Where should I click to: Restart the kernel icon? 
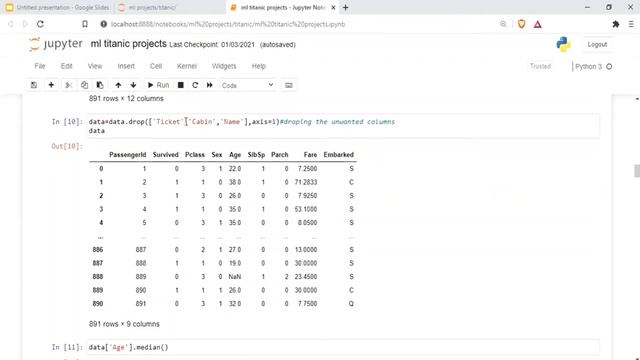(x=195, y=85)
